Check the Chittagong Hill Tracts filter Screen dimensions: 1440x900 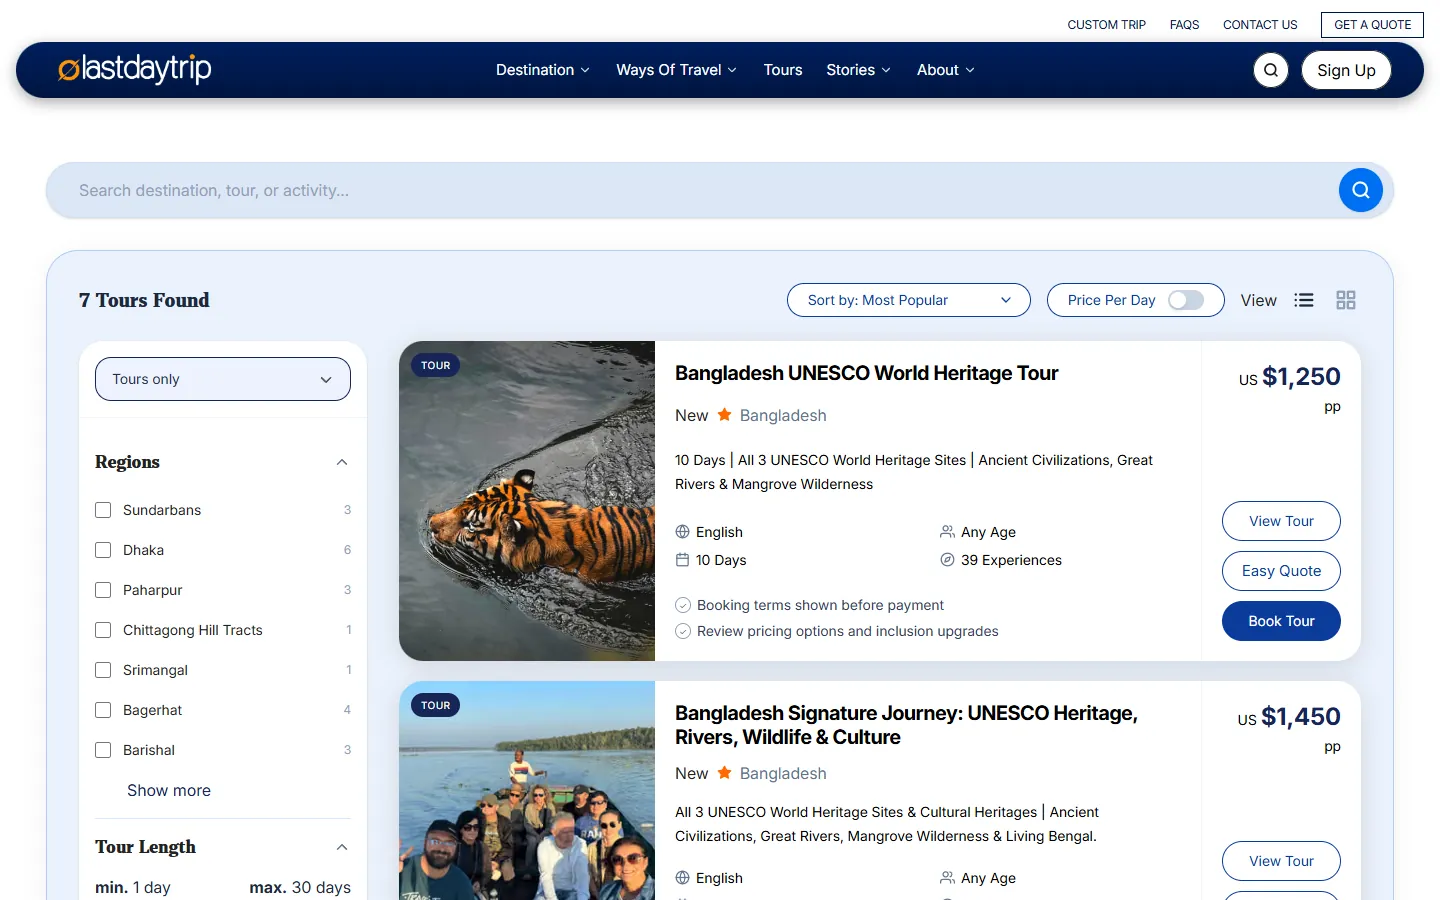[x=103, y=630]
